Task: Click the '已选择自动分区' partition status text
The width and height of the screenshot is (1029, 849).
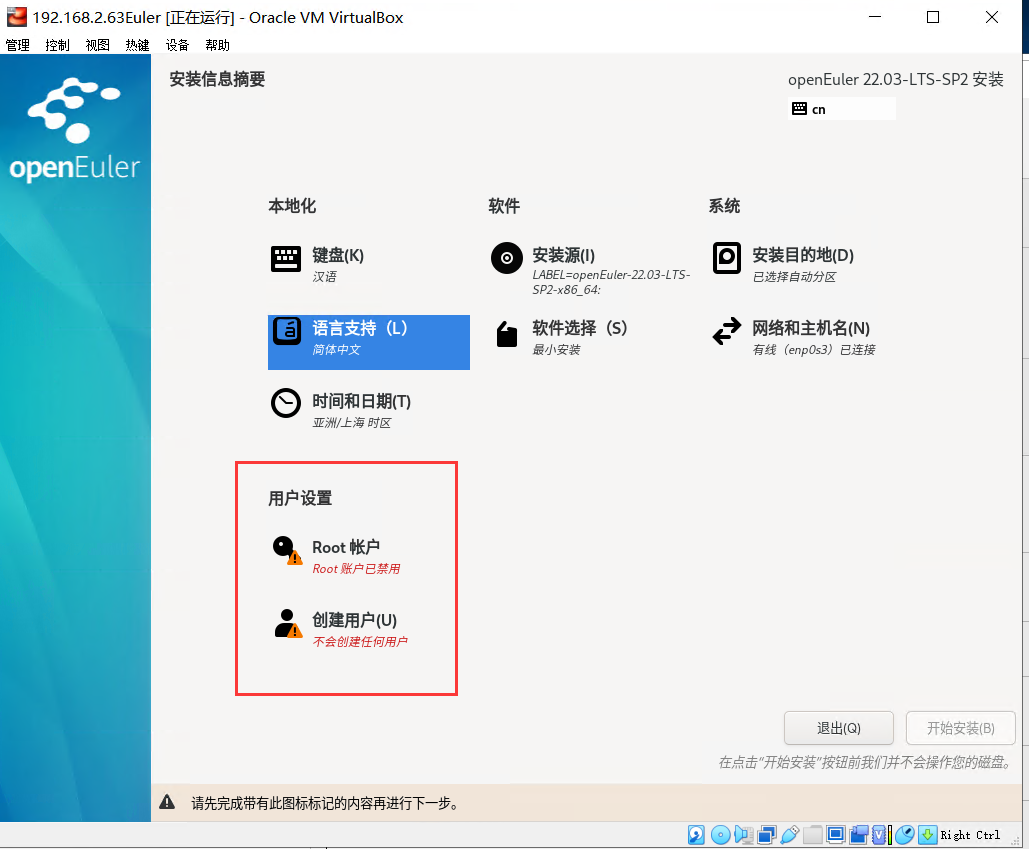Action: click(x=794, y=277)
